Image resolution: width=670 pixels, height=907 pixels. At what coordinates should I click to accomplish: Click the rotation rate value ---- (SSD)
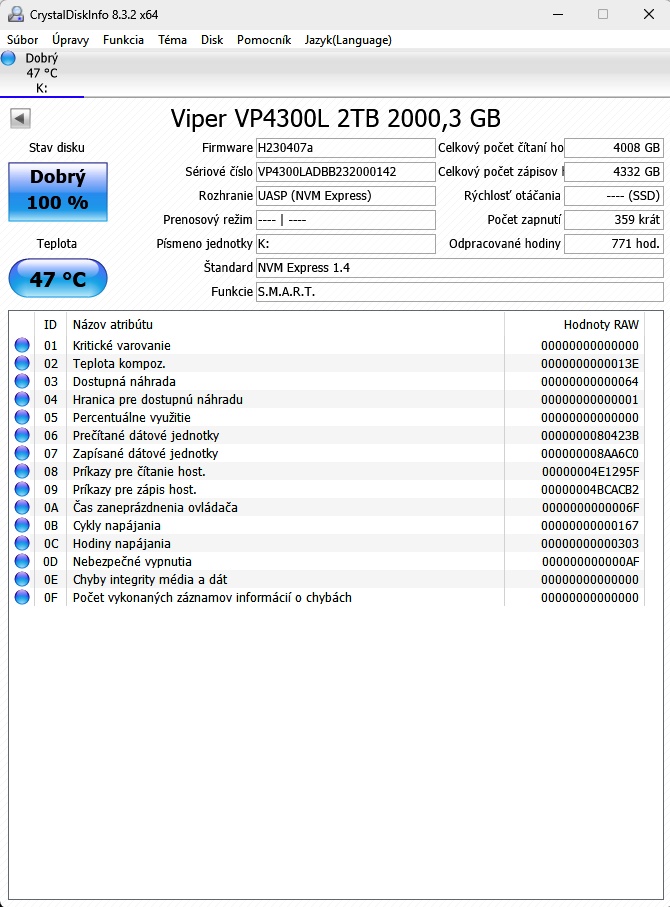(613, 196)
